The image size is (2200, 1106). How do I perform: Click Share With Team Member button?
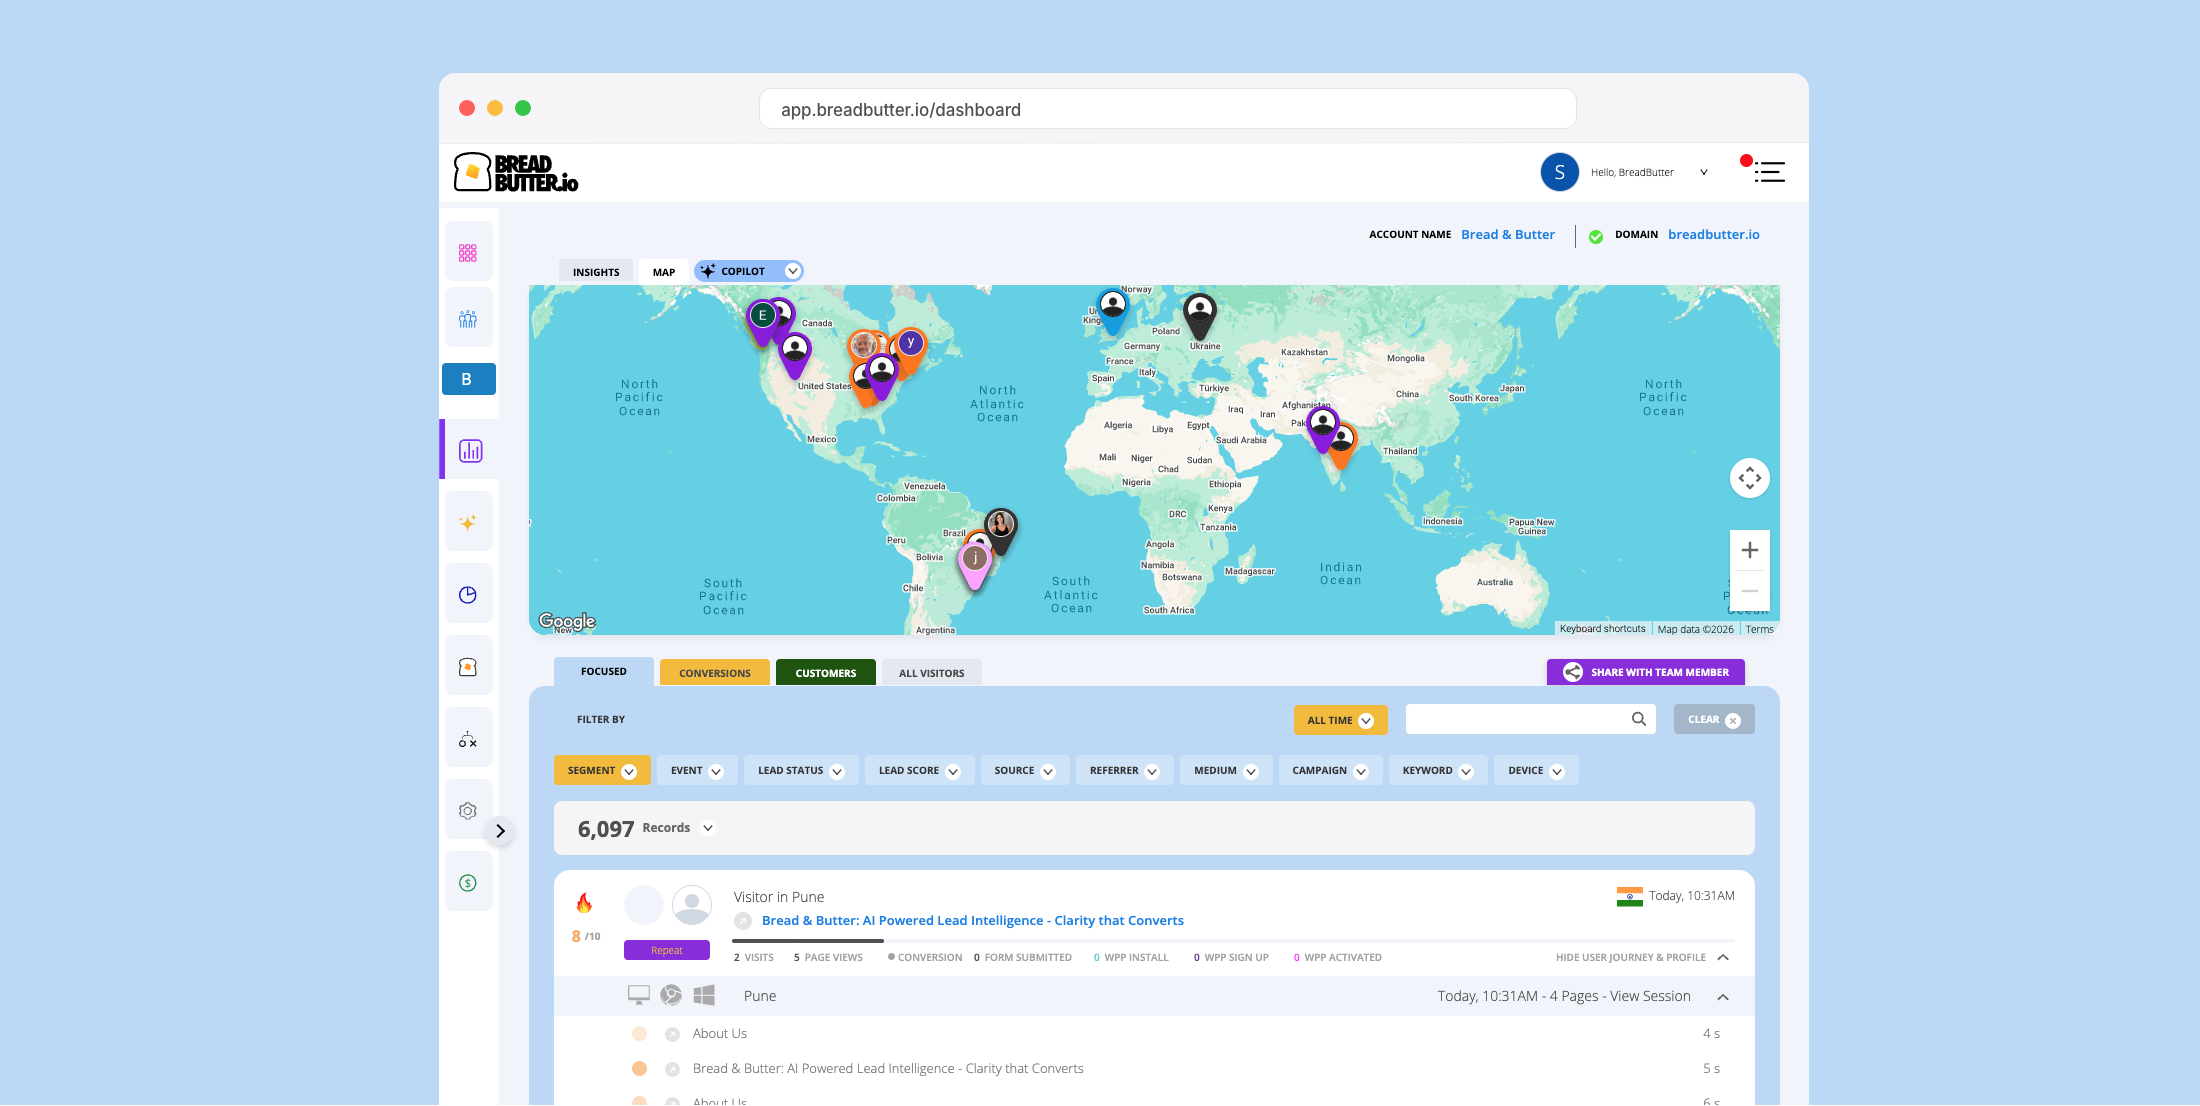1645,672
